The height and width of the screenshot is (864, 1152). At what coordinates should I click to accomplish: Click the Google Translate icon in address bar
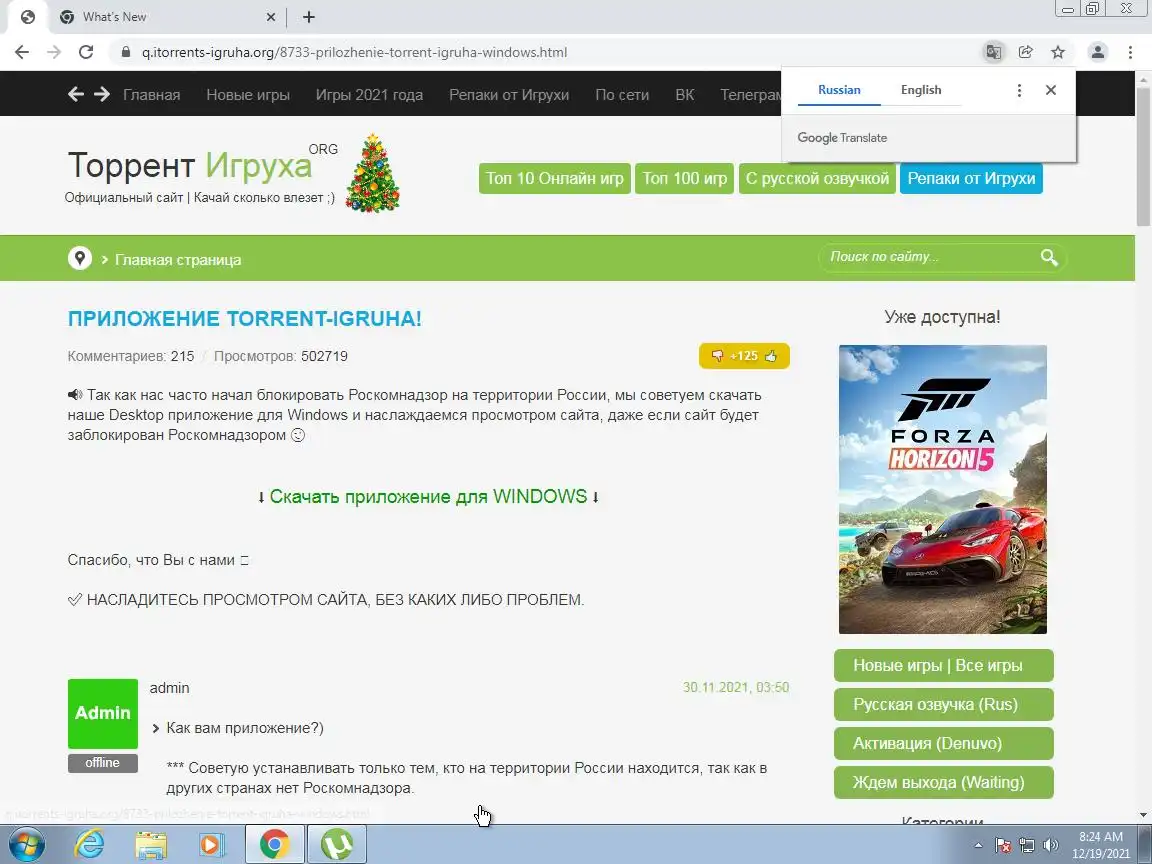click(x=993, y=52)
